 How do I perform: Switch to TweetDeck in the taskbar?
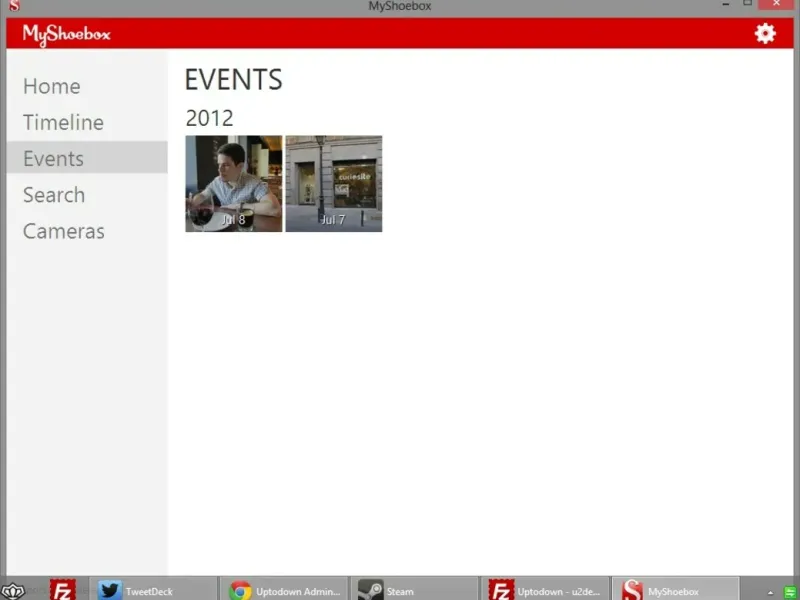154,590
